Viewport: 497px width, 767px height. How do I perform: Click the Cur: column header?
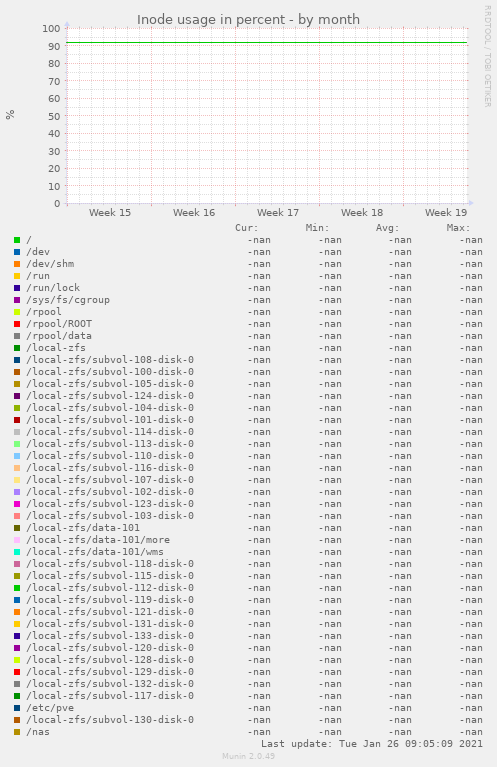tap(247, 228)
